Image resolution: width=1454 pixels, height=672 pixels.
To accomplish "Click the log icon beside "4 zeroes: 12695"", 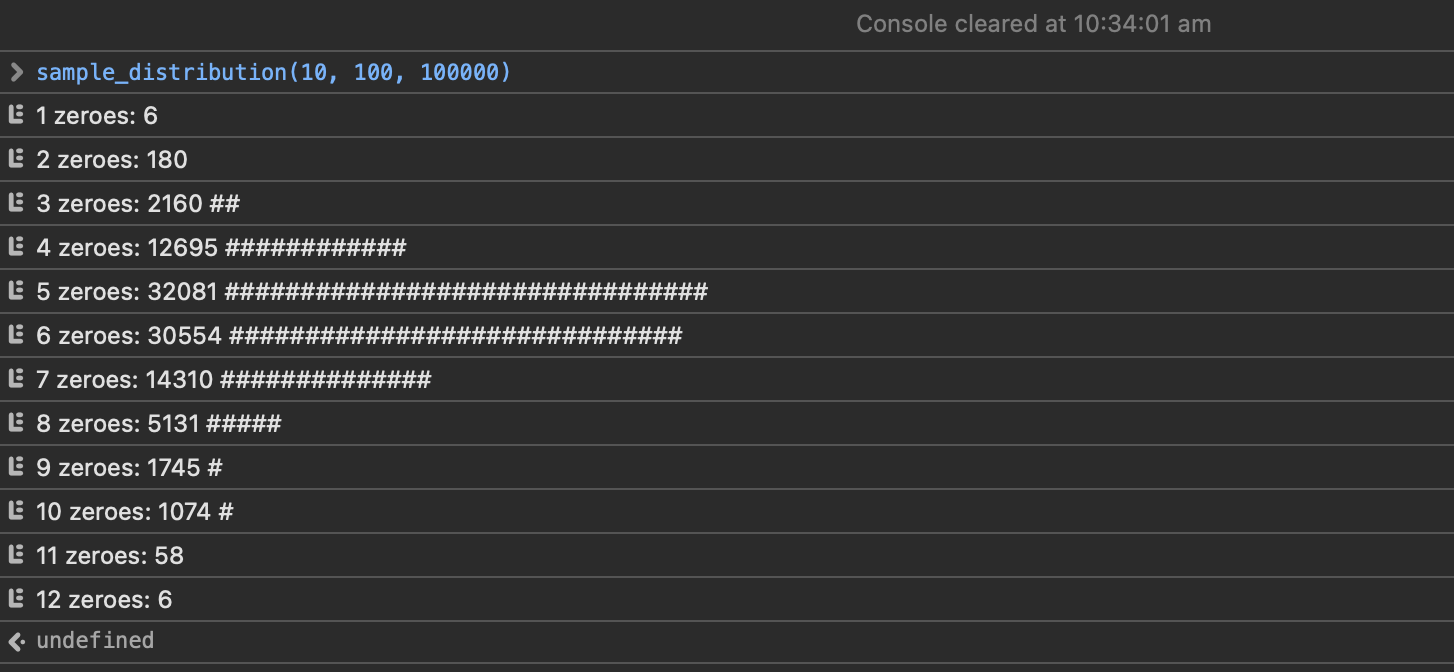I will tap(15, 247).
